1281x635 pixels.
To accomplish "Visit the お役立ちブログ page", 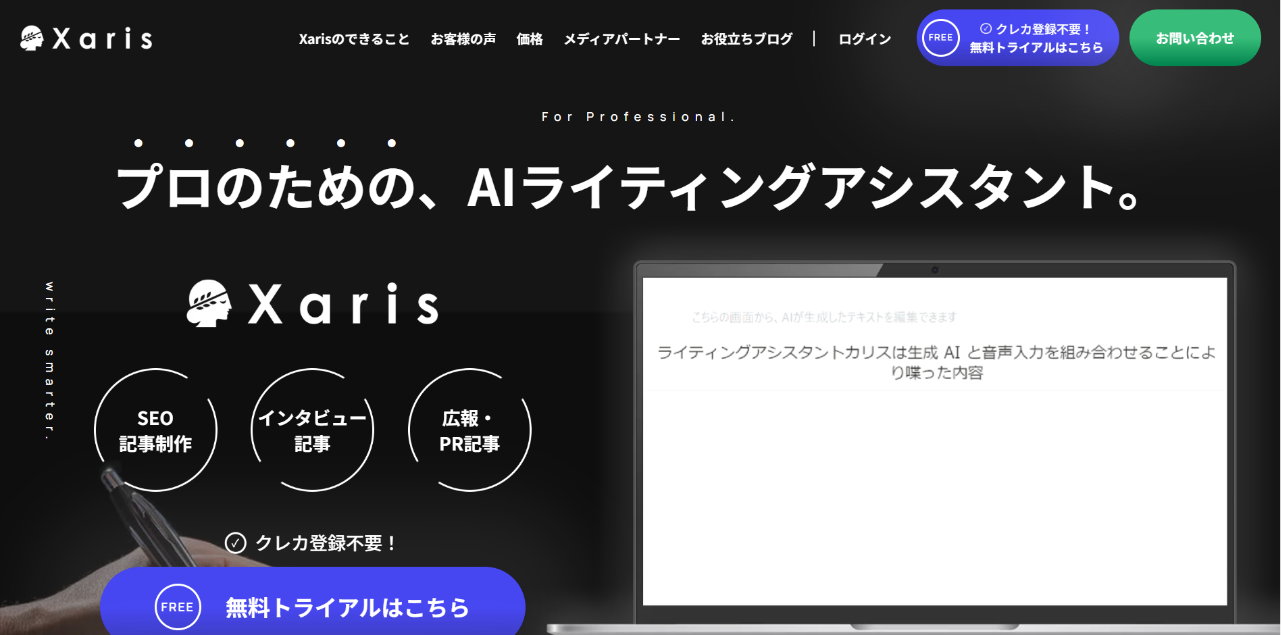I will pos(746,39).
